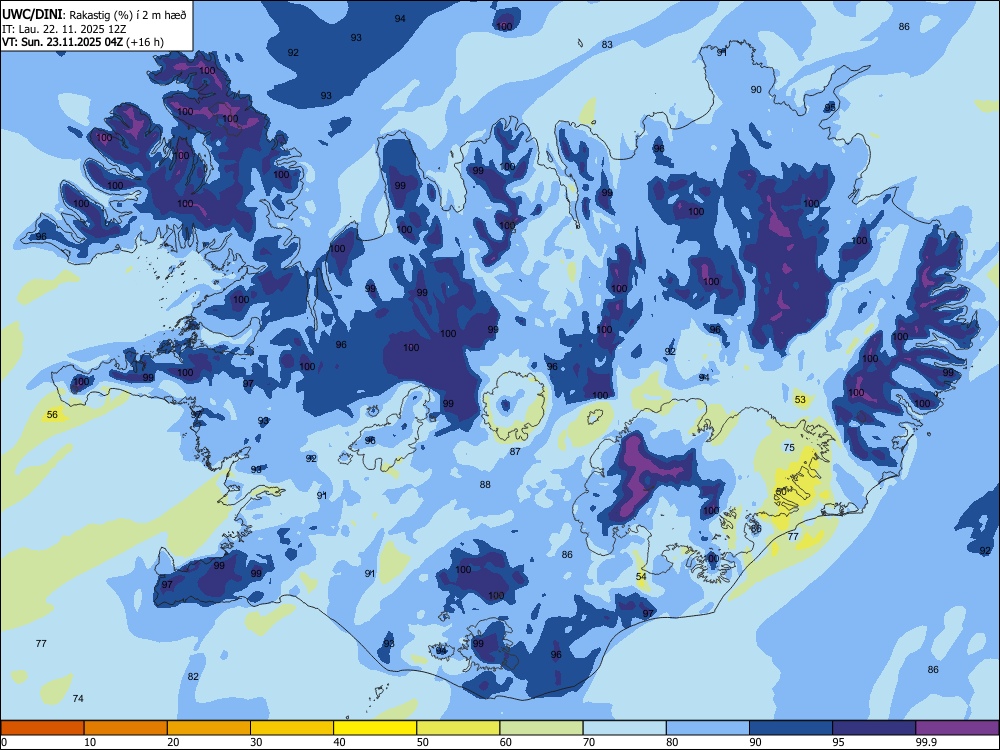Click the '95' legend tick label

click(x=838, y=742)
